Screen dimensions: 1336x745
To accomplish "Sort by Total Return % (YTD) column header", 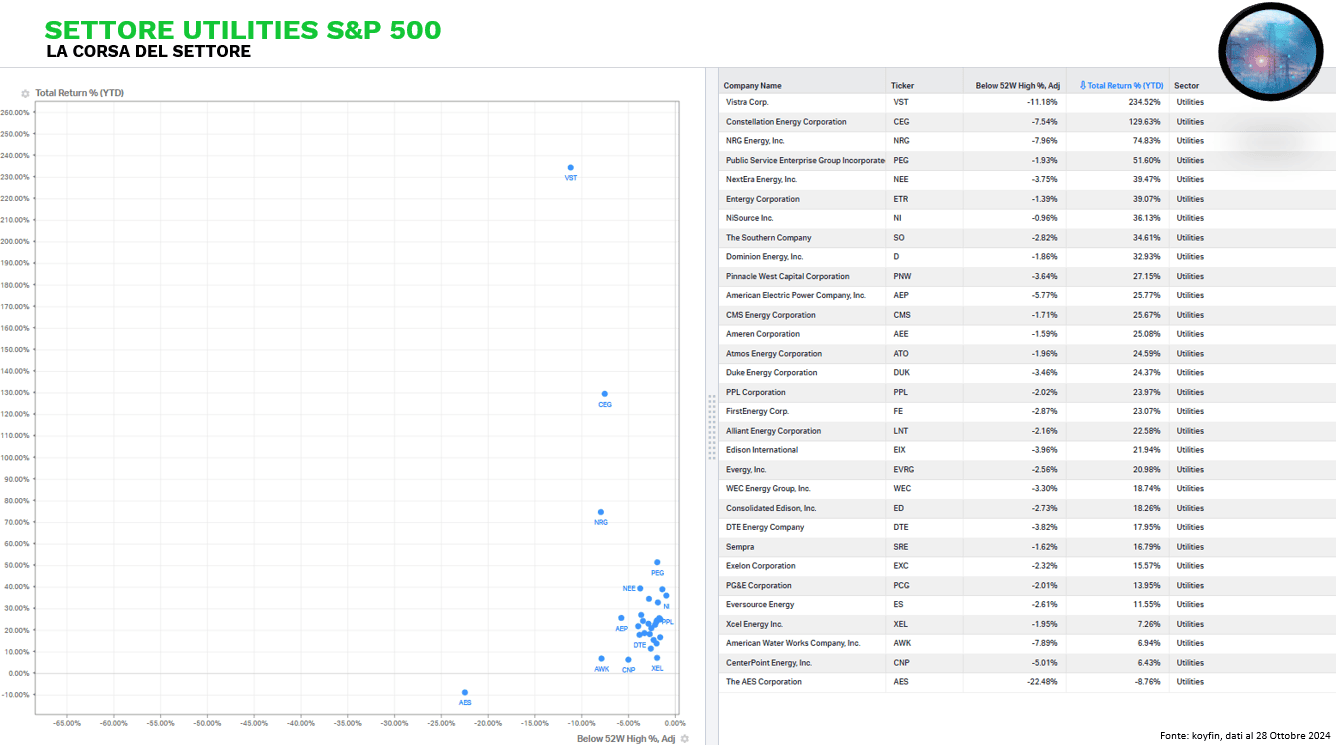I will point(1126,86).
